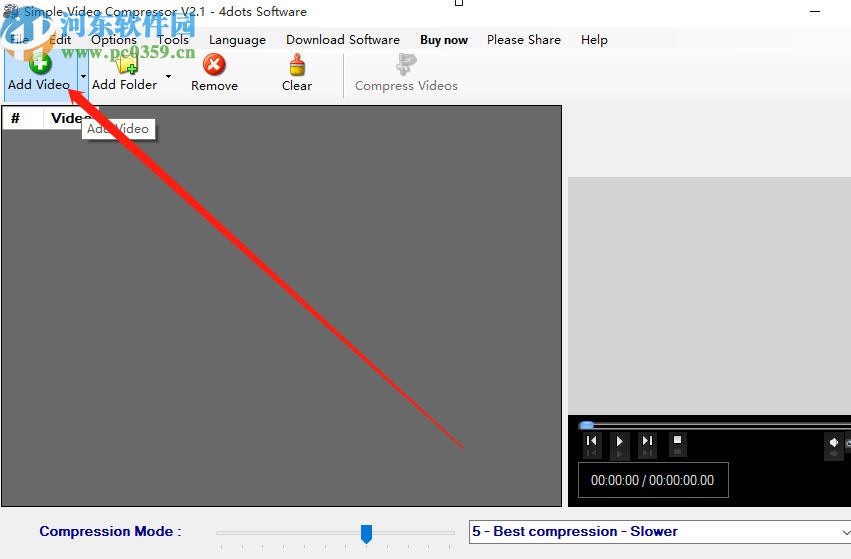Open the Tools menu
The width and height of the screenshot is (851, 559).
[x=173, y=40]
